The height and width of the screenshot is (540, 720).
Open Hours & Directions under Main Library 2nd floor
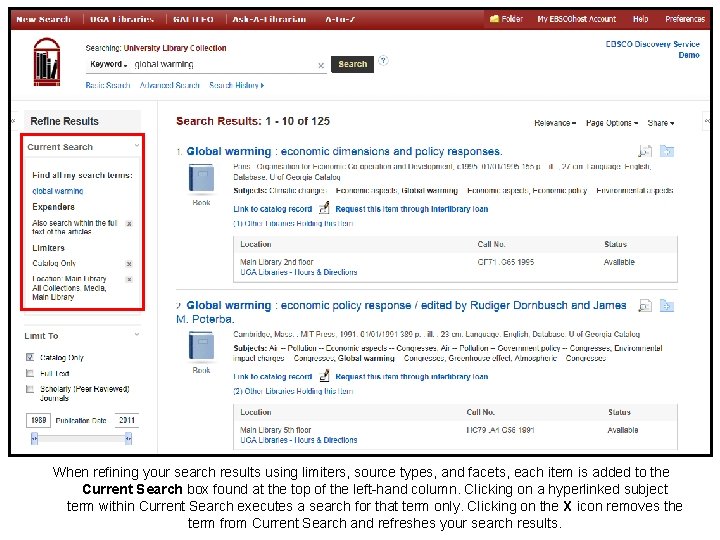pos(298,272)
